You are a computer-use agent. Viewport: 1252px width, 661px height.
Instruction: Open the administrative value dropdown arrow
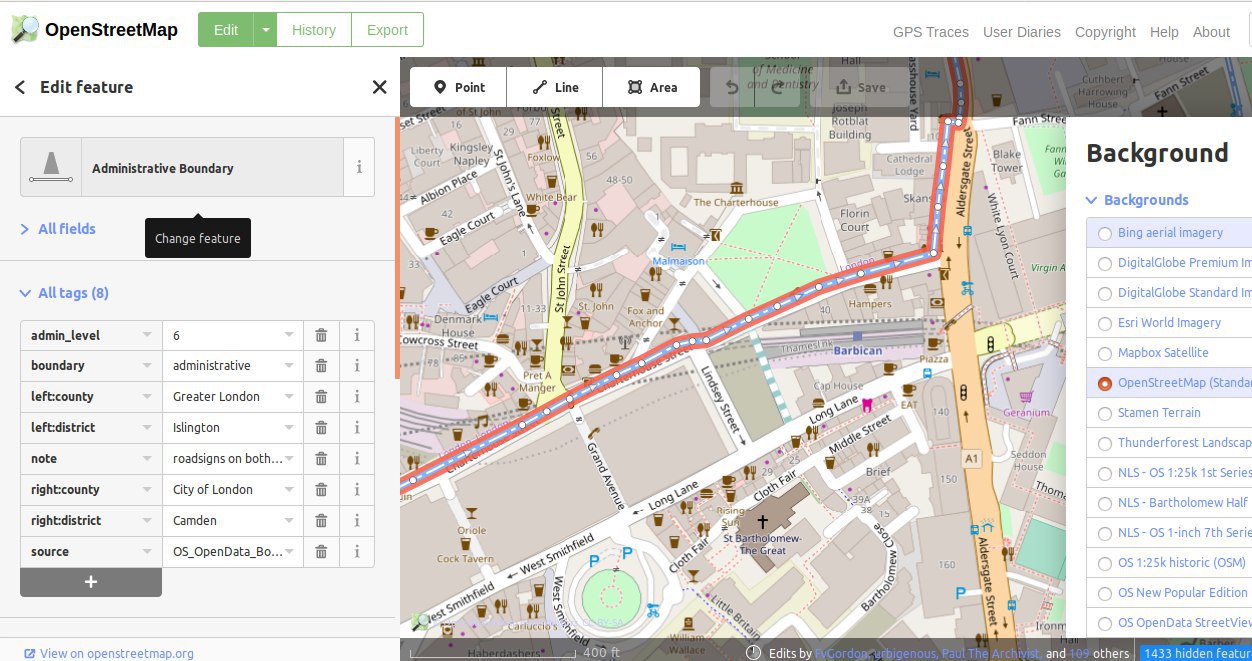pos(289,366)
